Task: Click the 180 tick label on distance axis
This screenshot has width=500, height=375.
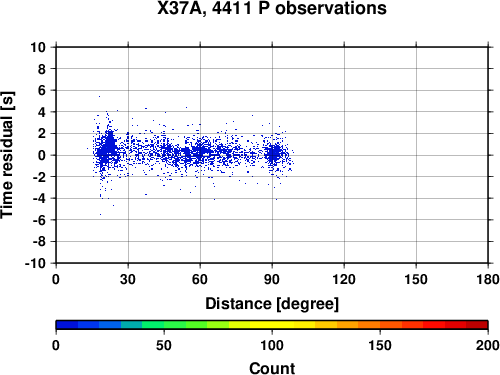Action: point(488,279)
